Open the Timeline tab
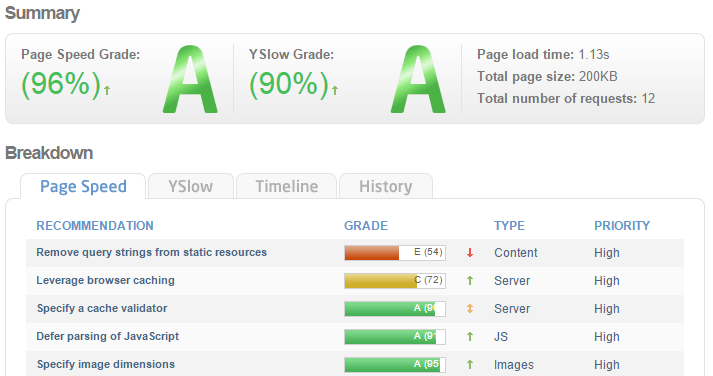 pyautogui.click(x=286, y=186)
